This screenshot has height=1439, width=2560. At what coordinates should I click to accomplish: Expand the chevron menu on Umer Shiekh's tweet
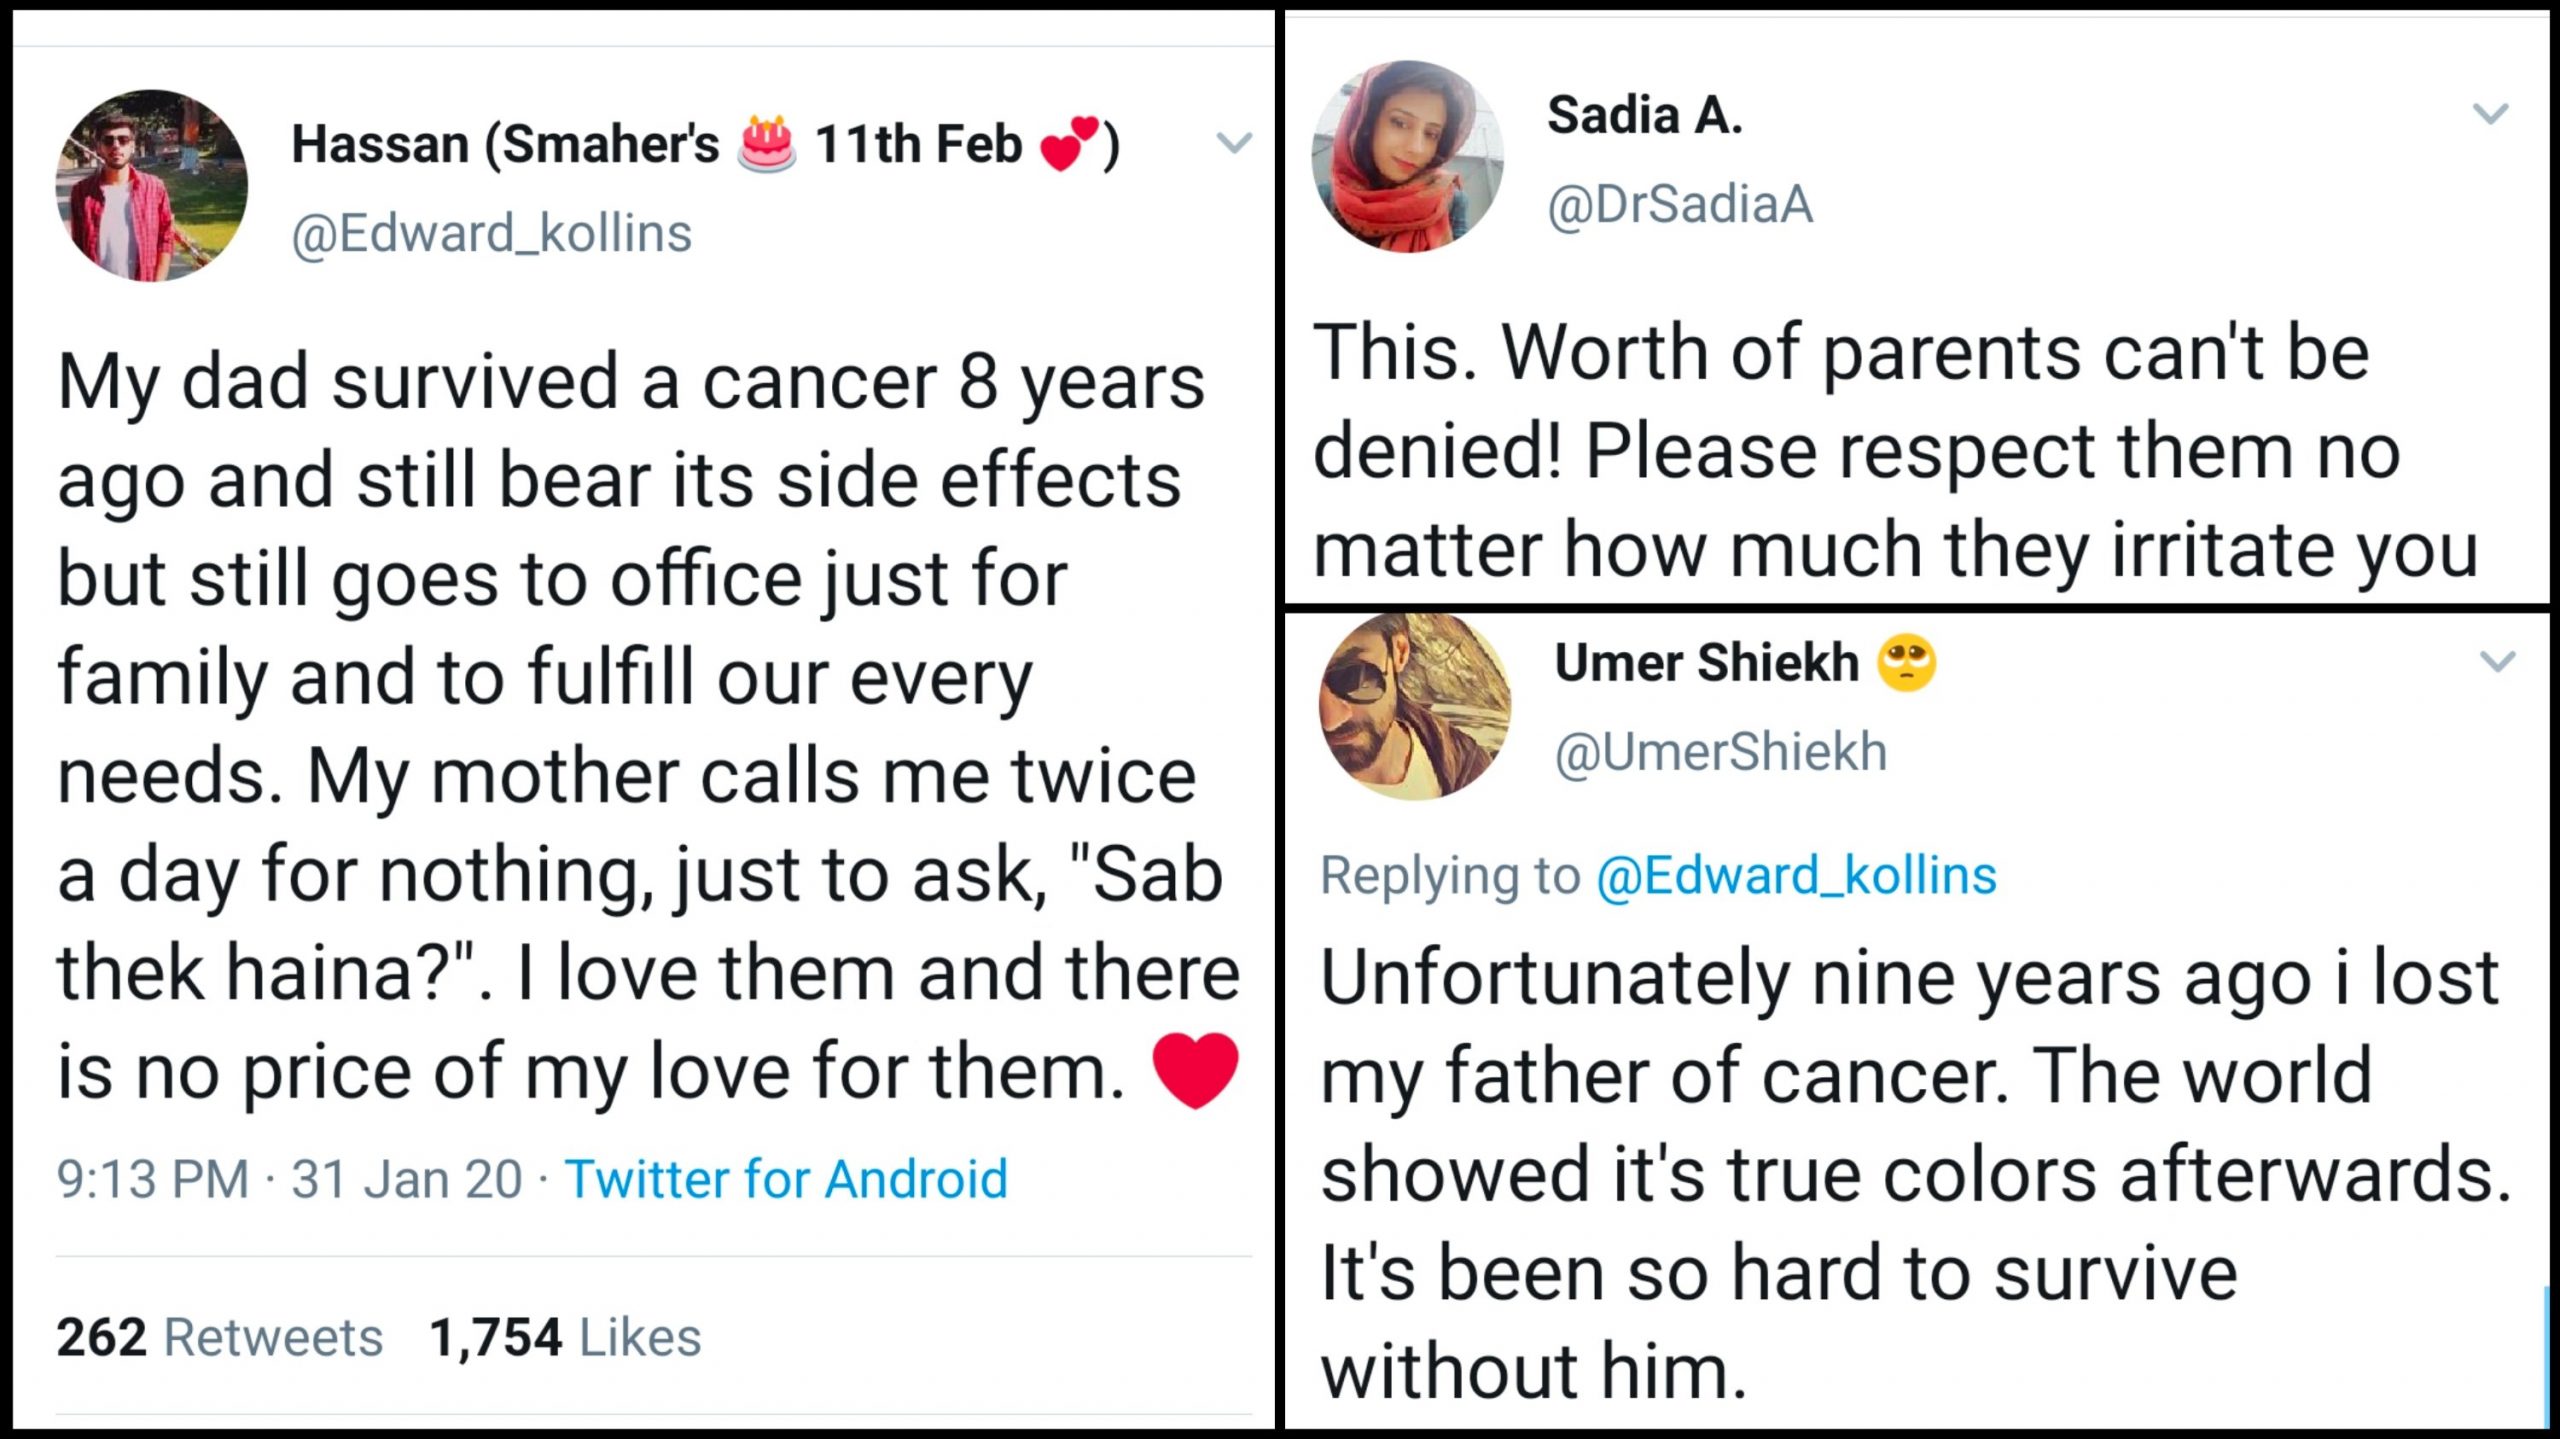(2497, 661)
